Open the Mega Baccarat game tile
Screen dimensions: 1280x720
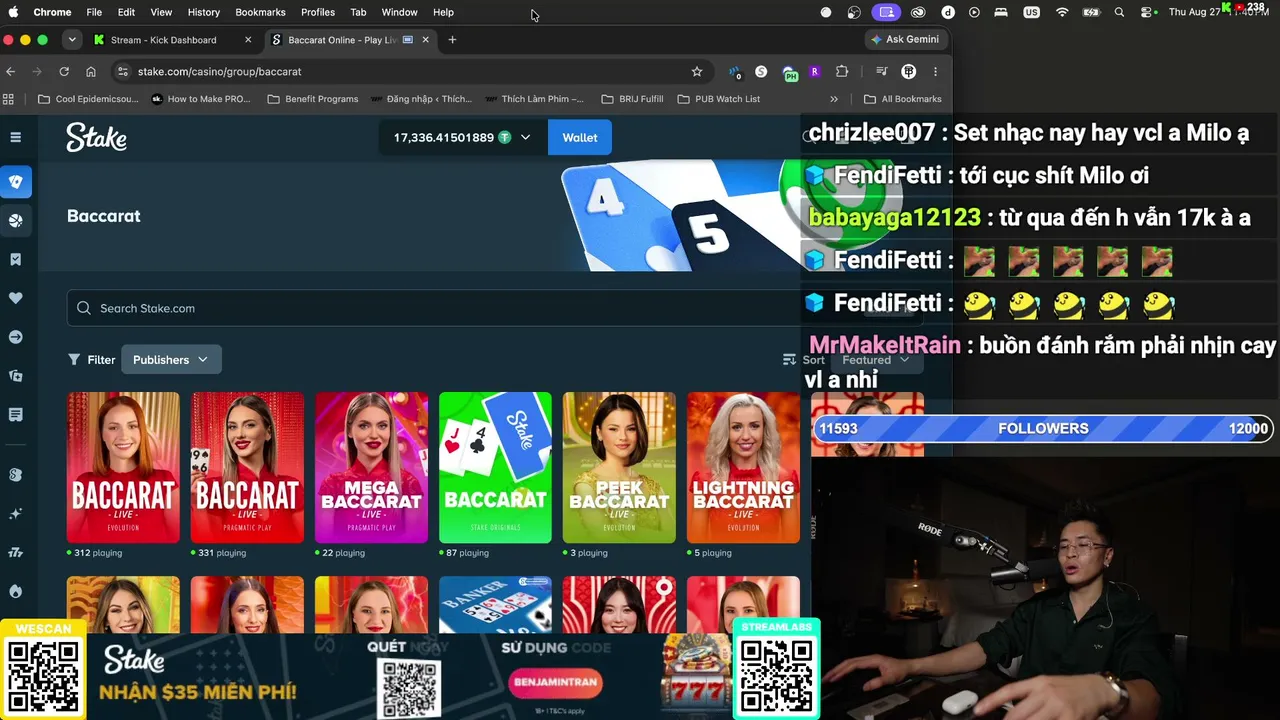click(x=371, y=467)
